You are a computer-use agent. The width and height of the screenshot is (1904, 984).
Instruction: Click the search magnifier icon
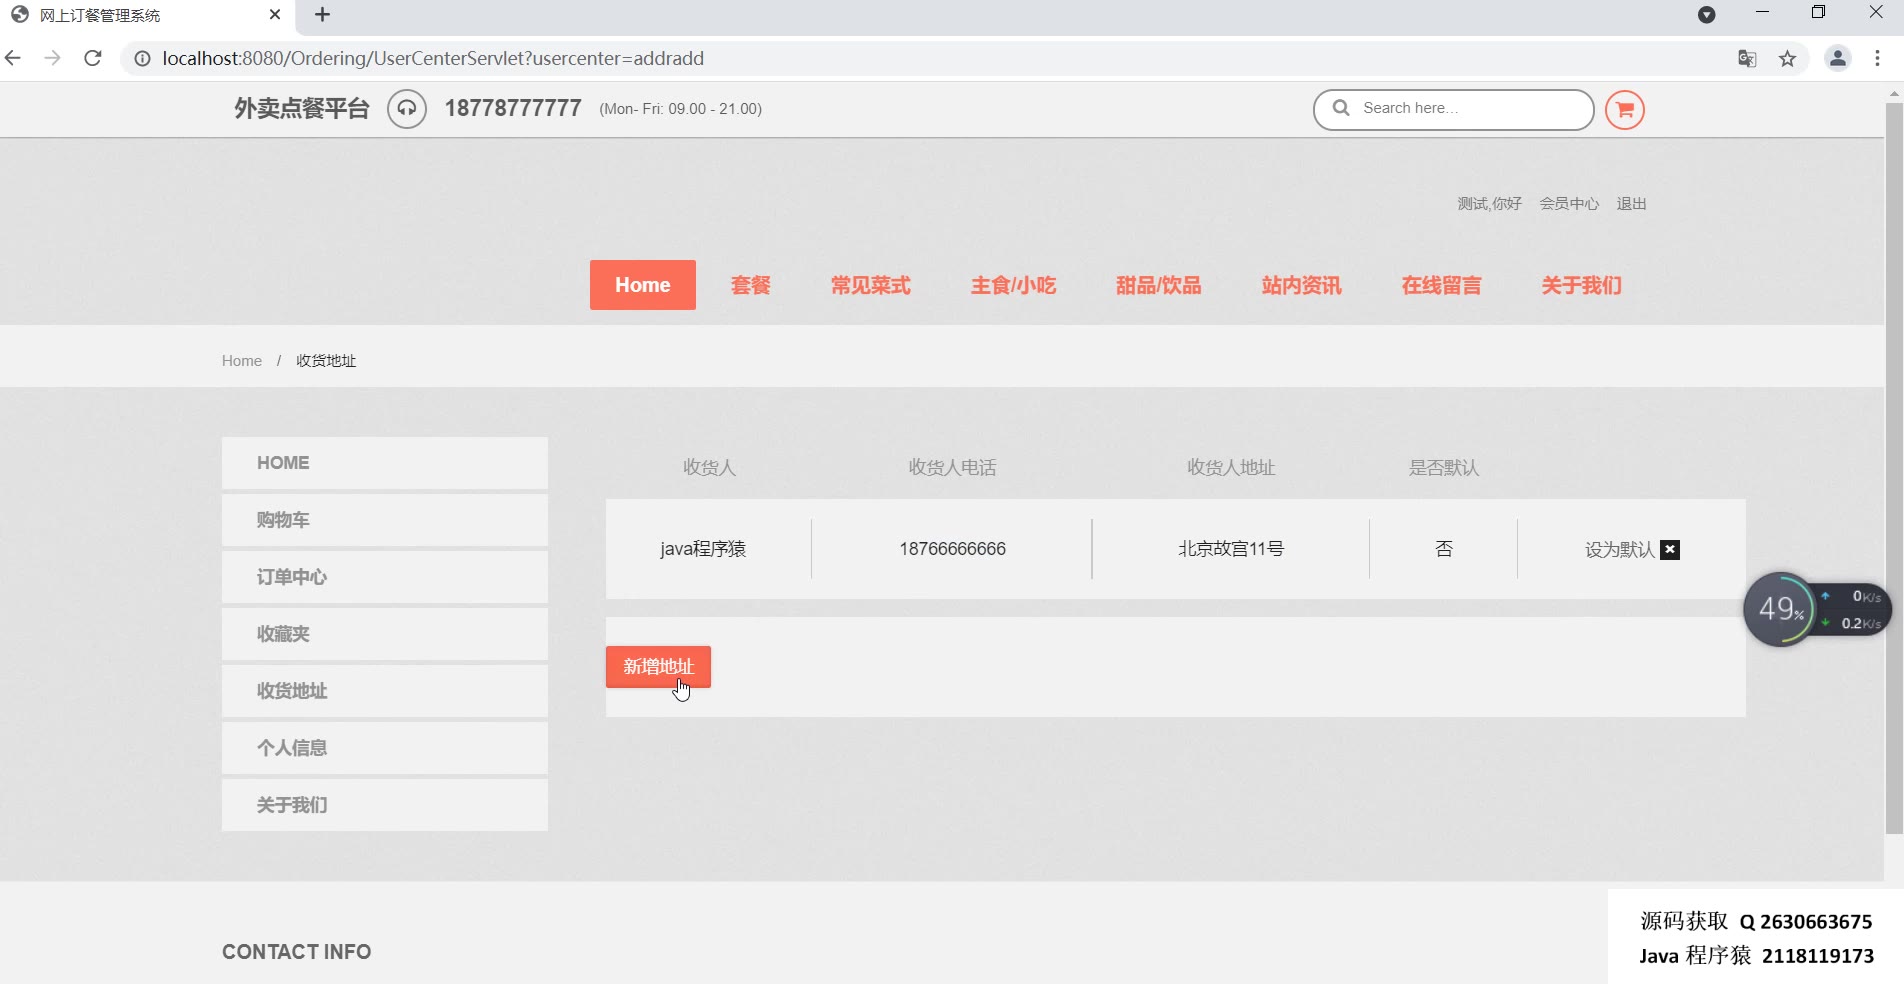tap(1341, 108)
